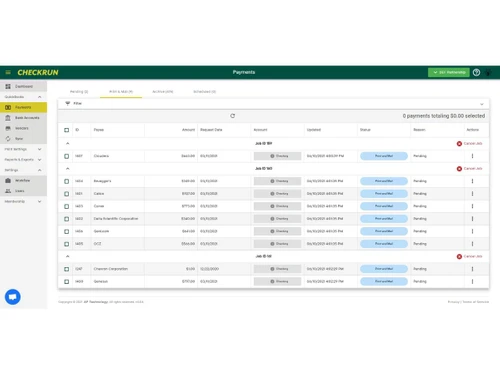Open the Privacy link in footer
The height and width of the screenshot is (375, 500).
click(x=453, y=302)
